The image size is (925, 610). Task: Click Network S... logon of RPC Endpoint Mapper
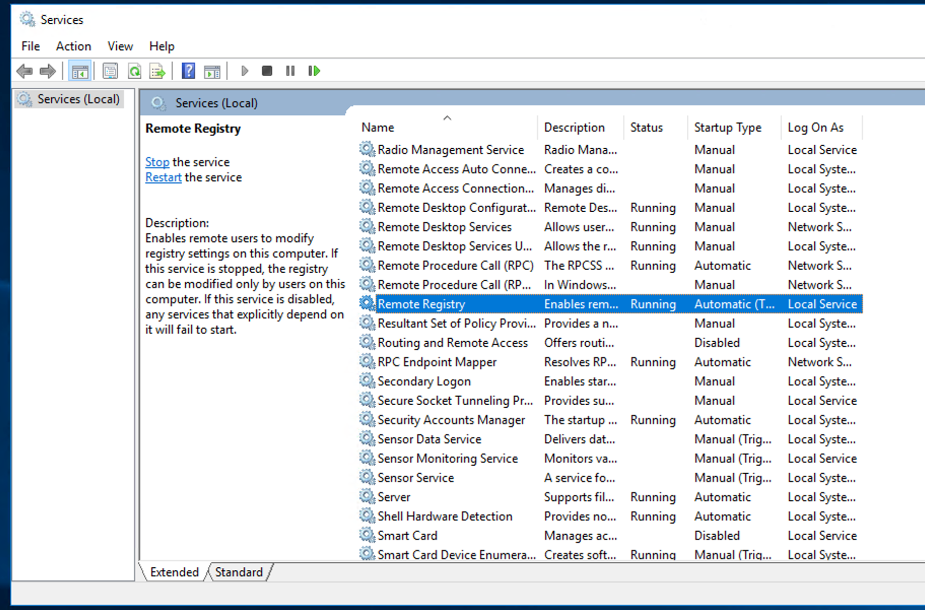click(x=819, y=362)
